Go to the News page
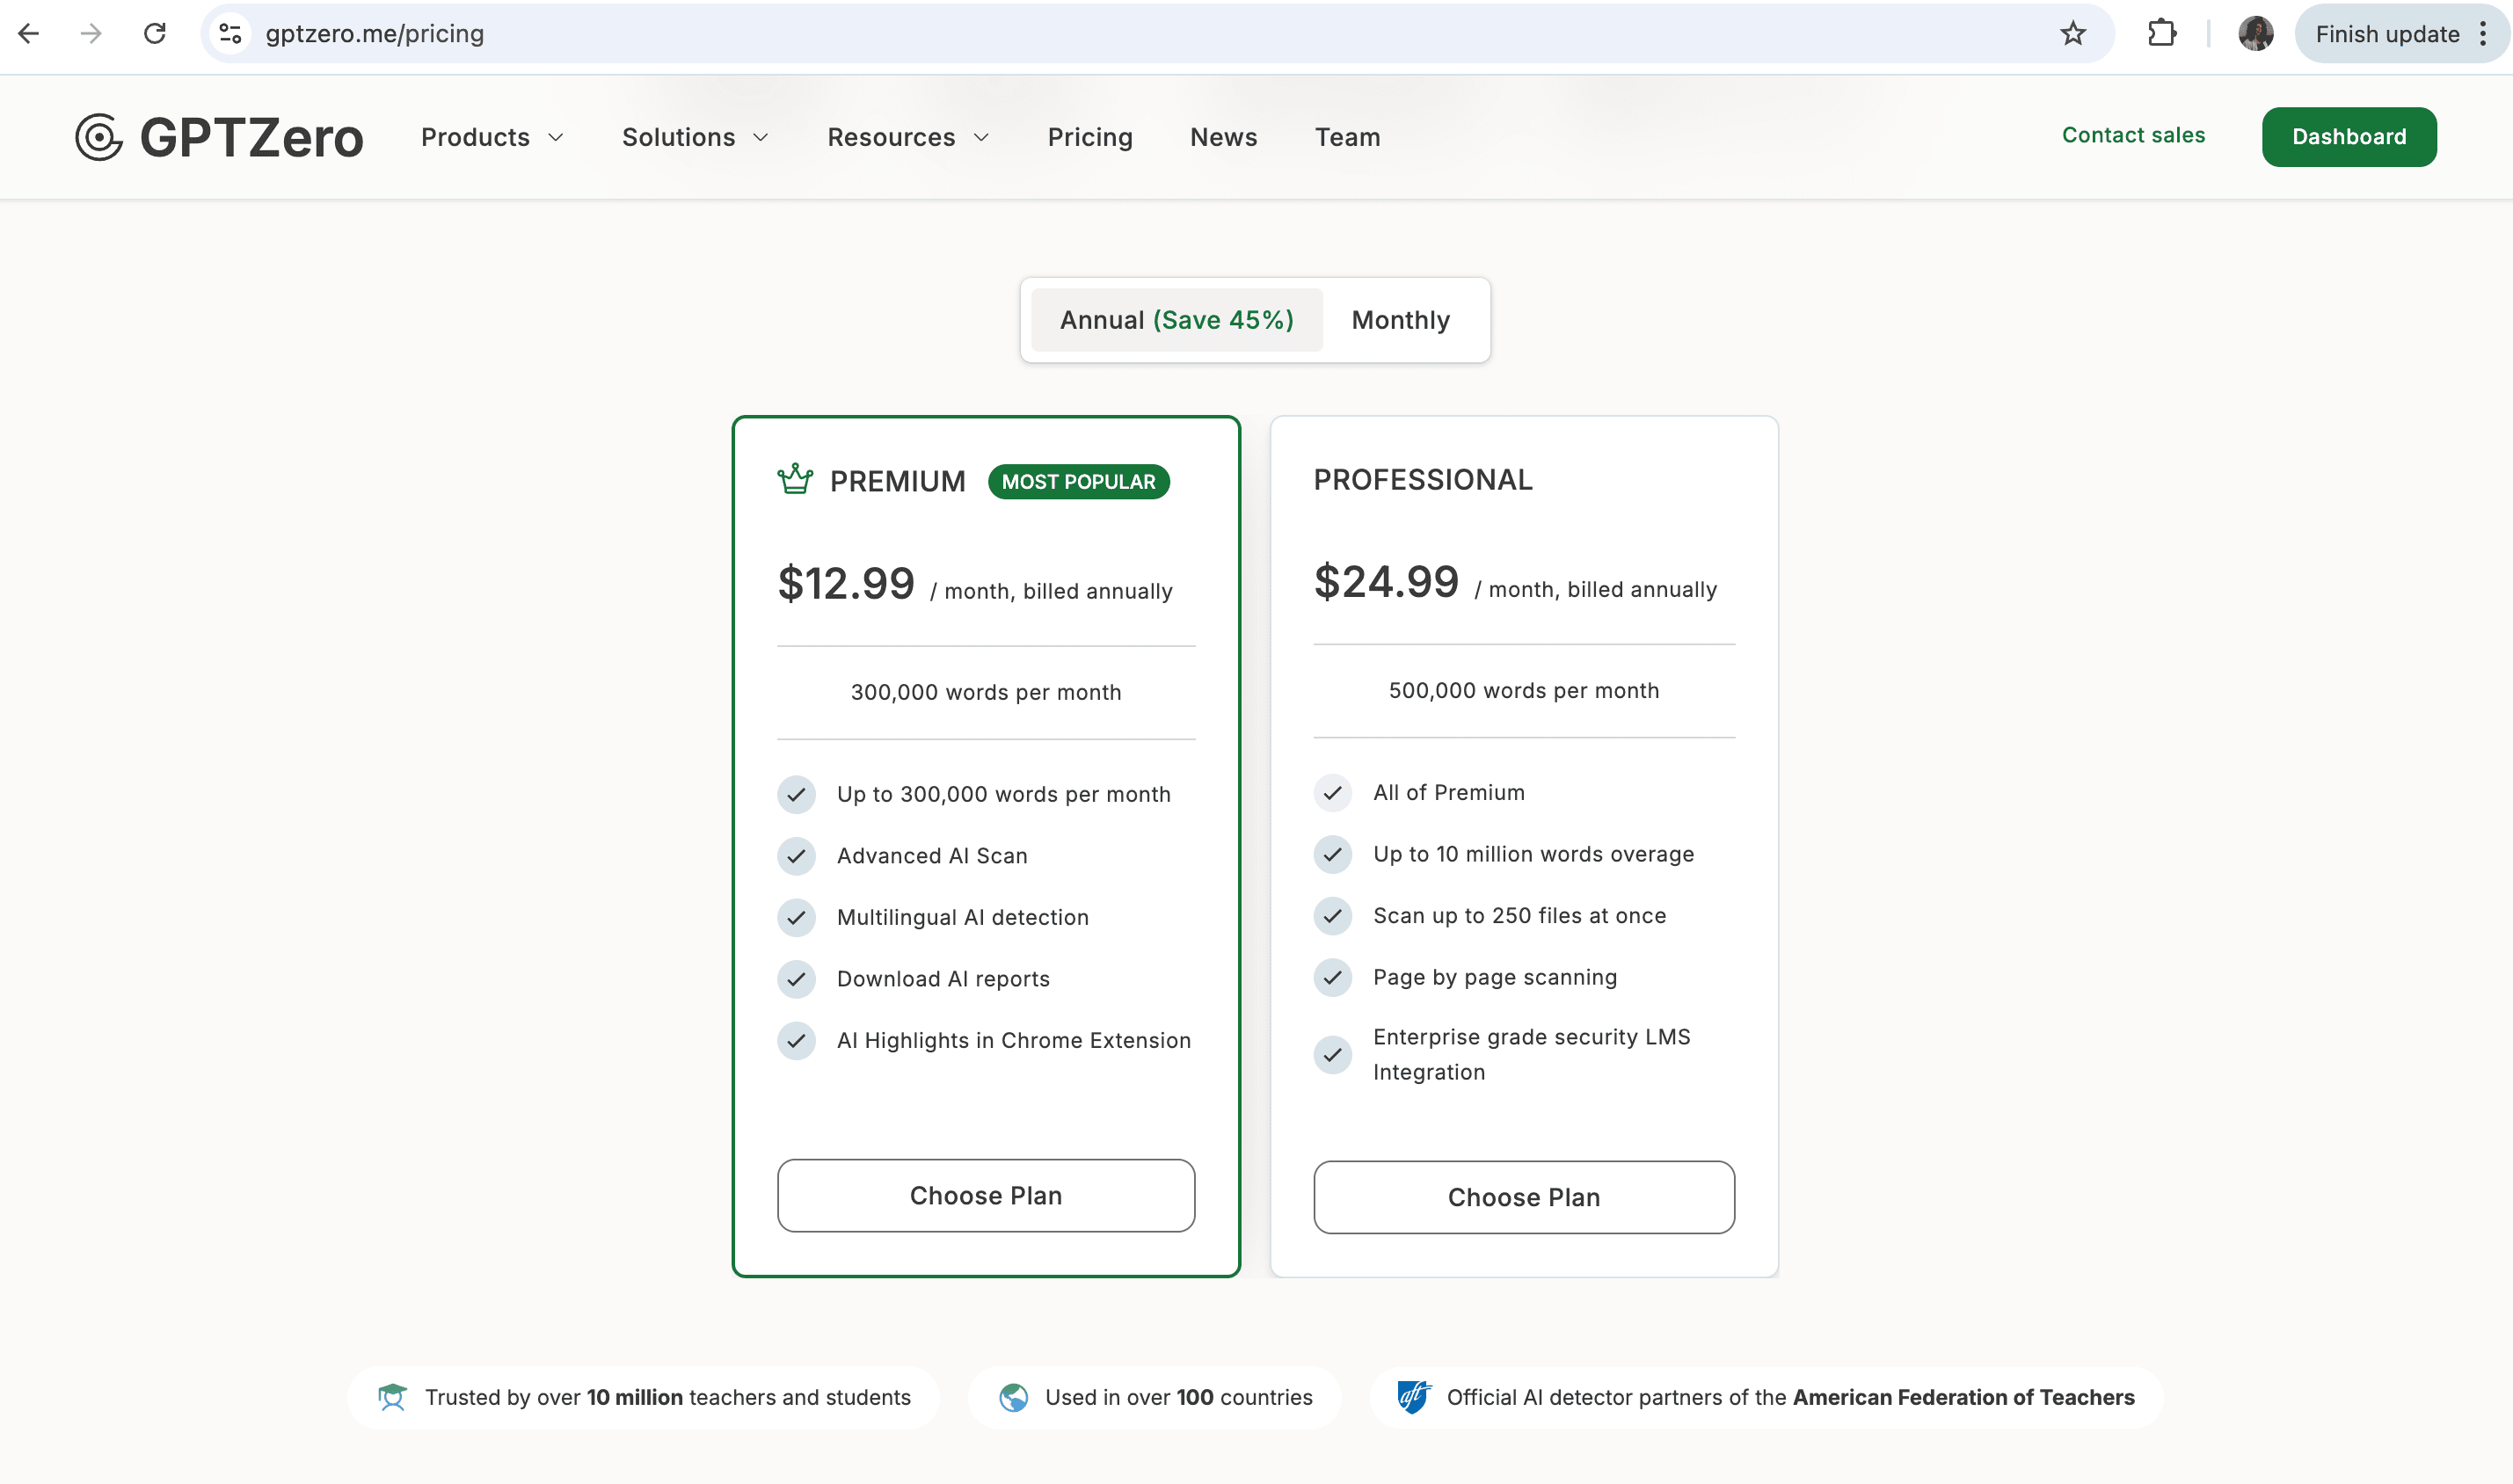Viewport: 2513px width, 1484px height. tap(1223, 137)
